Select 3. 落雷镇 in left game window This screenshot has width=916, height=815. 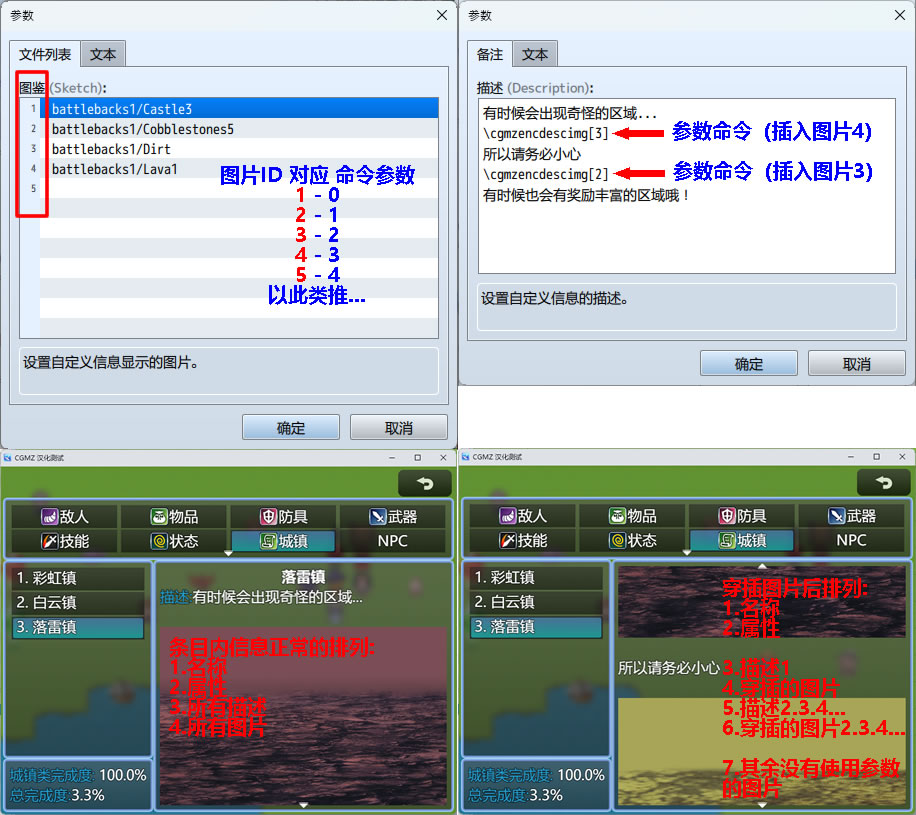tap(78, 627)
